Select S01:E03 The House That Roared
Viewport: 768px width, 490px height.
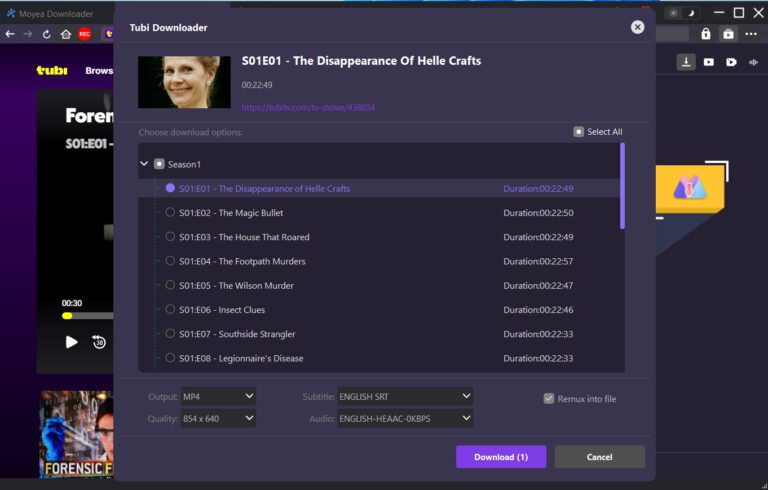(170, 237)
